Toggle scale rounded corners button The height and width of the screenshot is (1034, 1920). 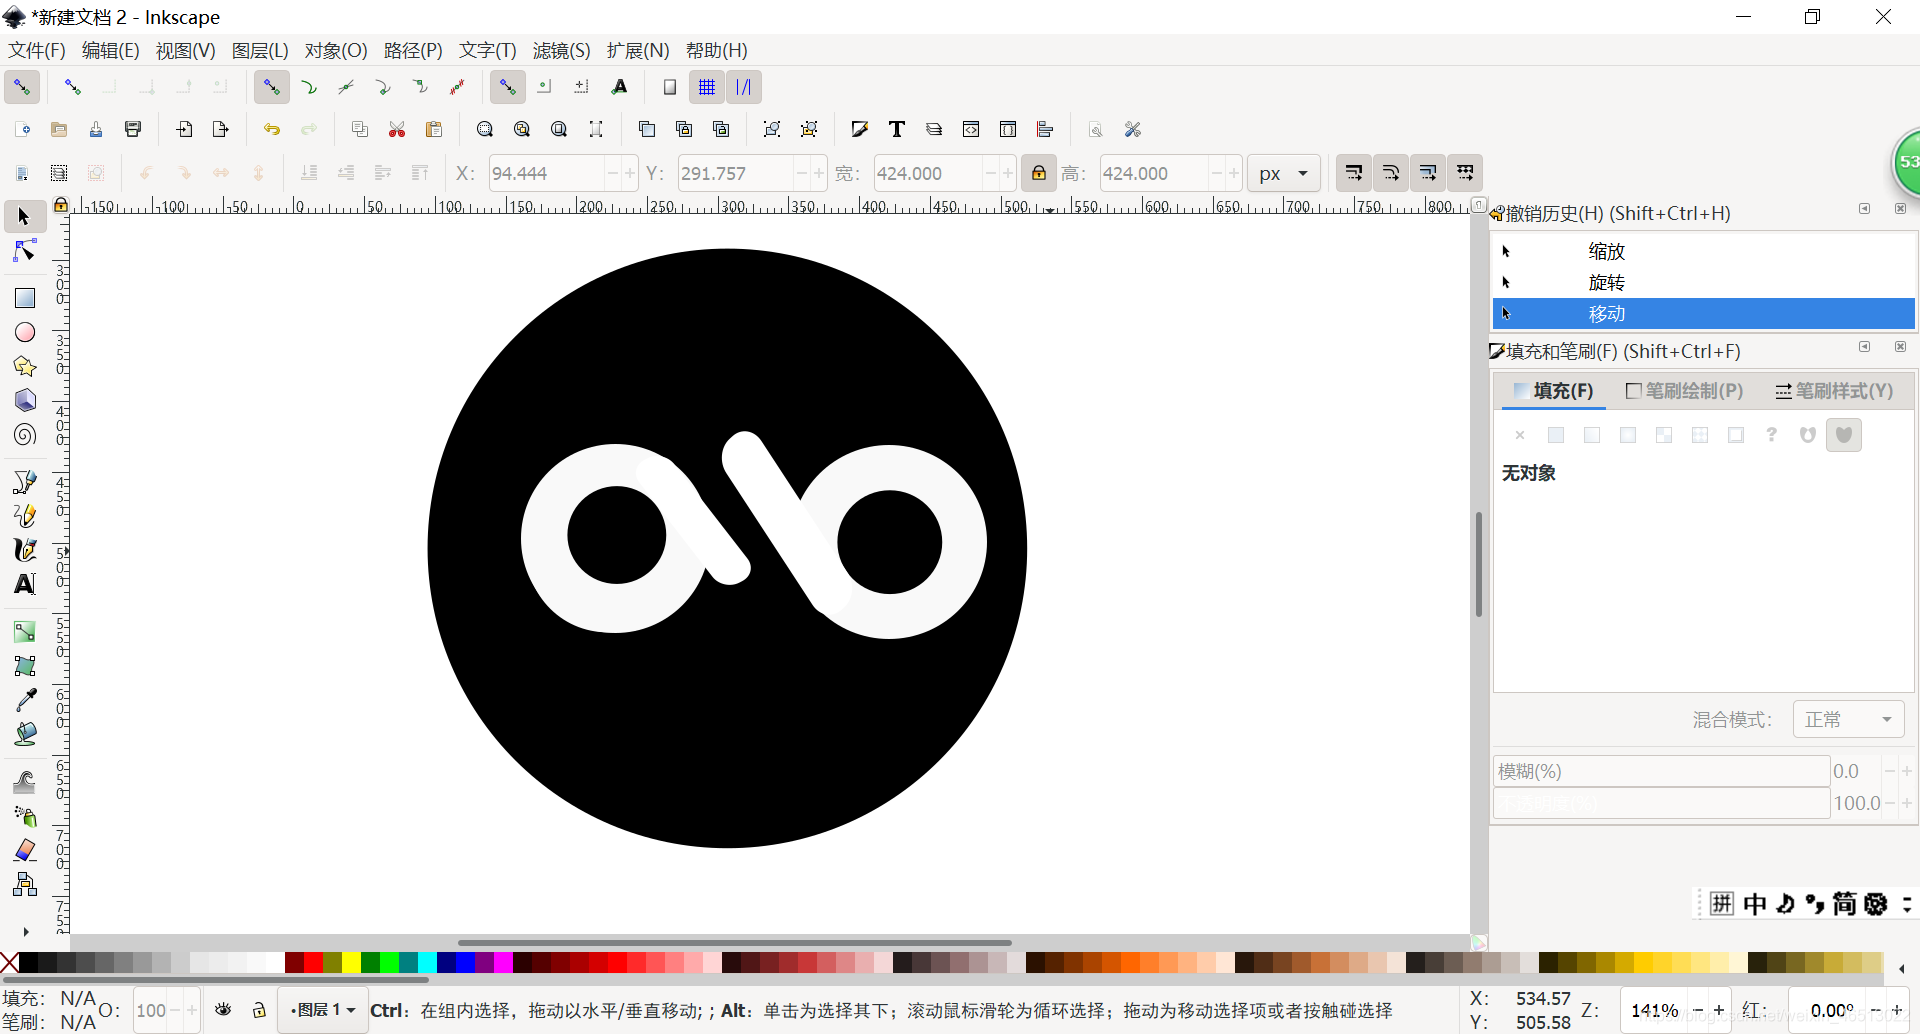click(1391, 173)
